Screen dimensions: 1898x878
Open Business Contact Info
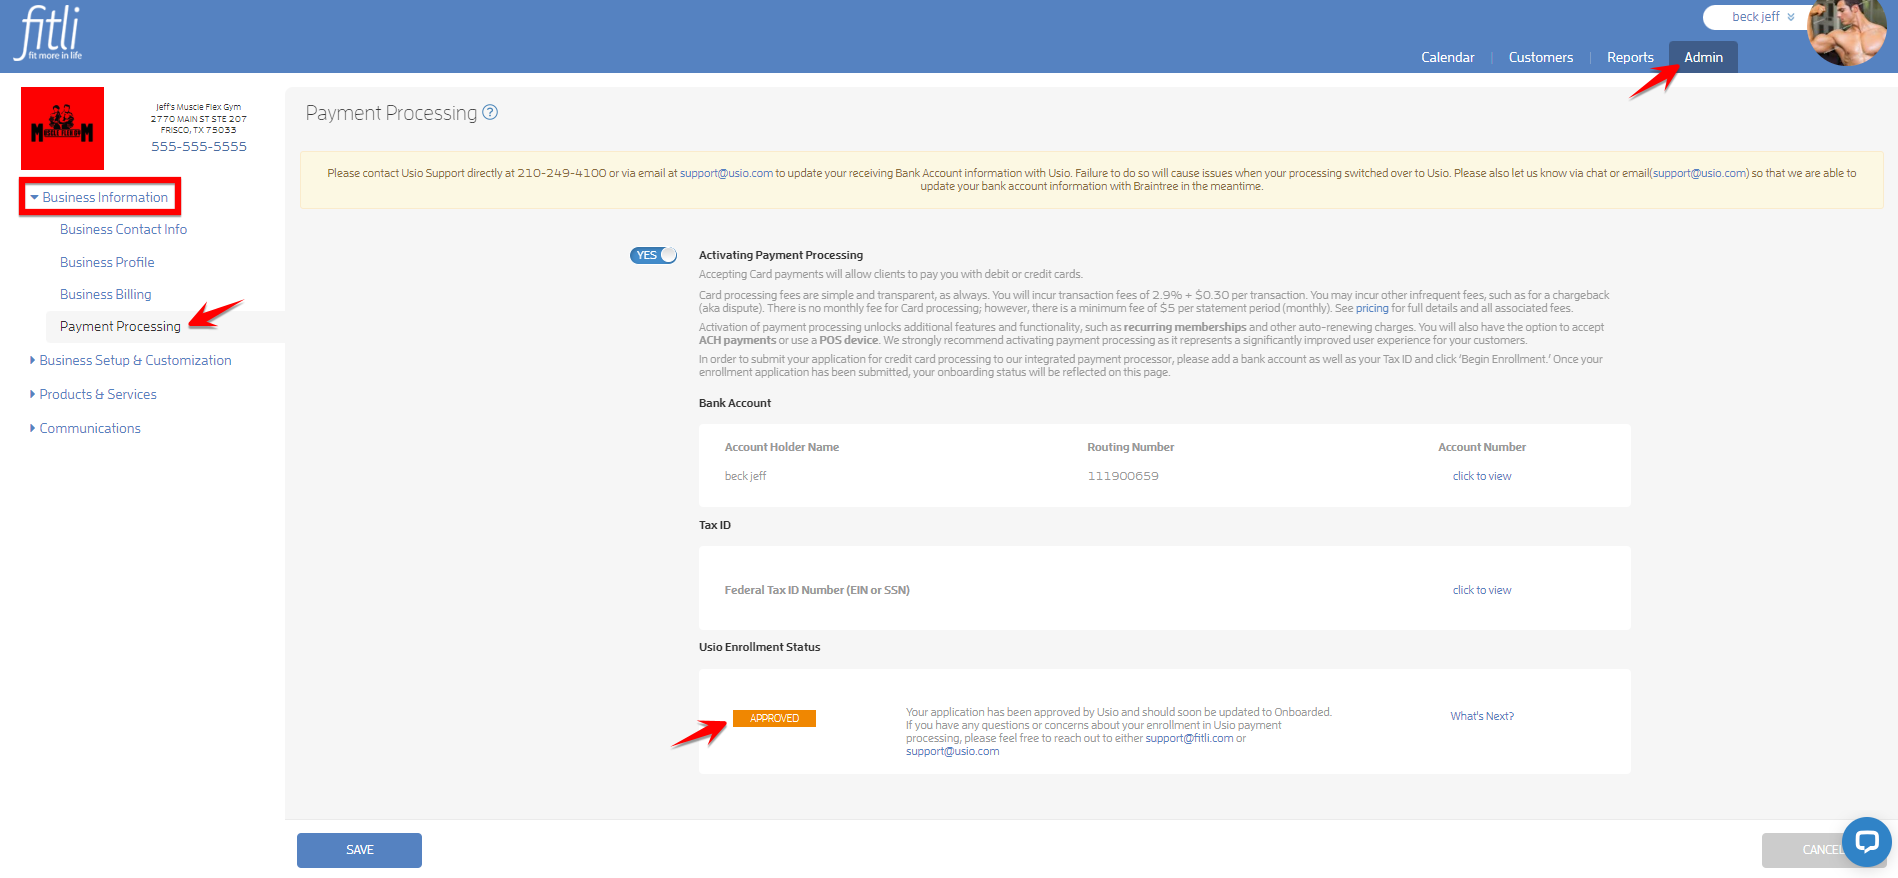123,229
